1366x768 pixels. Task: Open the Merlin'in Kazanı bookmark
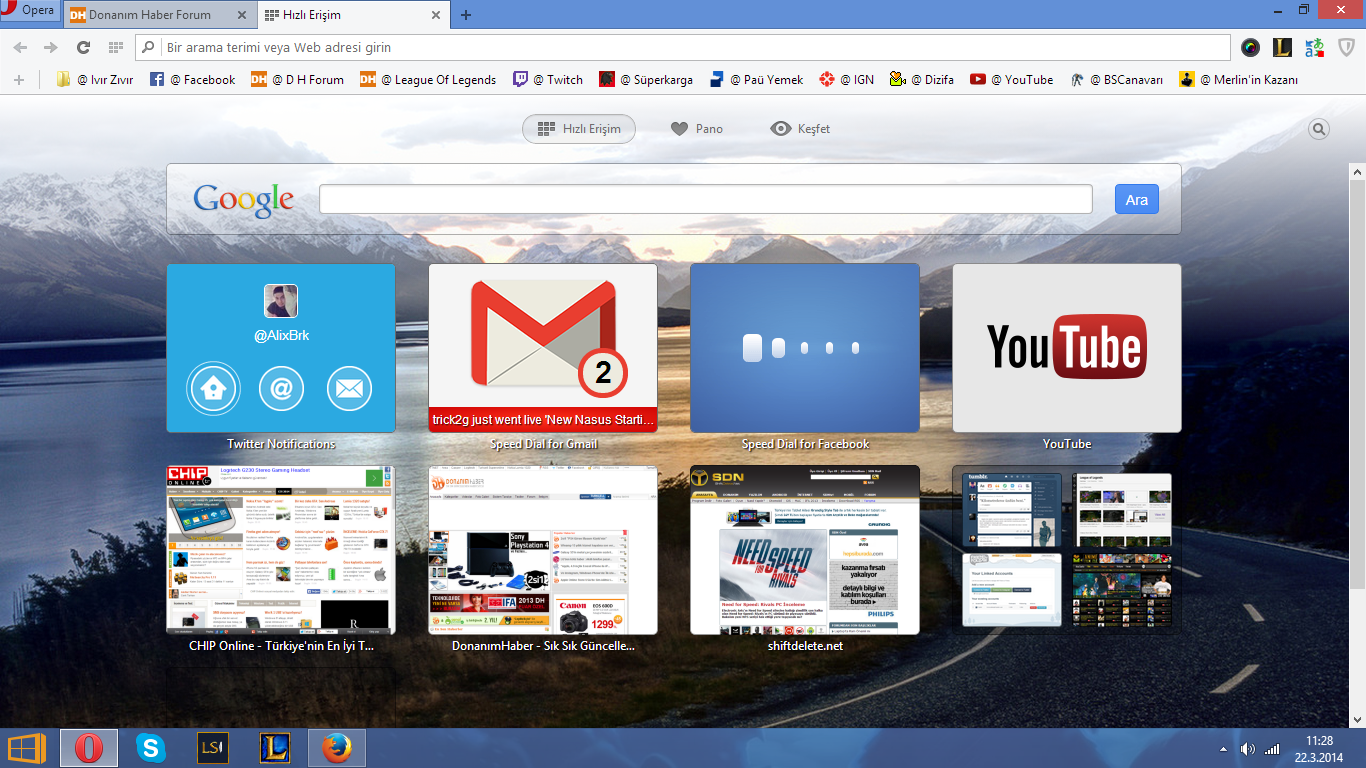(1238, 79)
